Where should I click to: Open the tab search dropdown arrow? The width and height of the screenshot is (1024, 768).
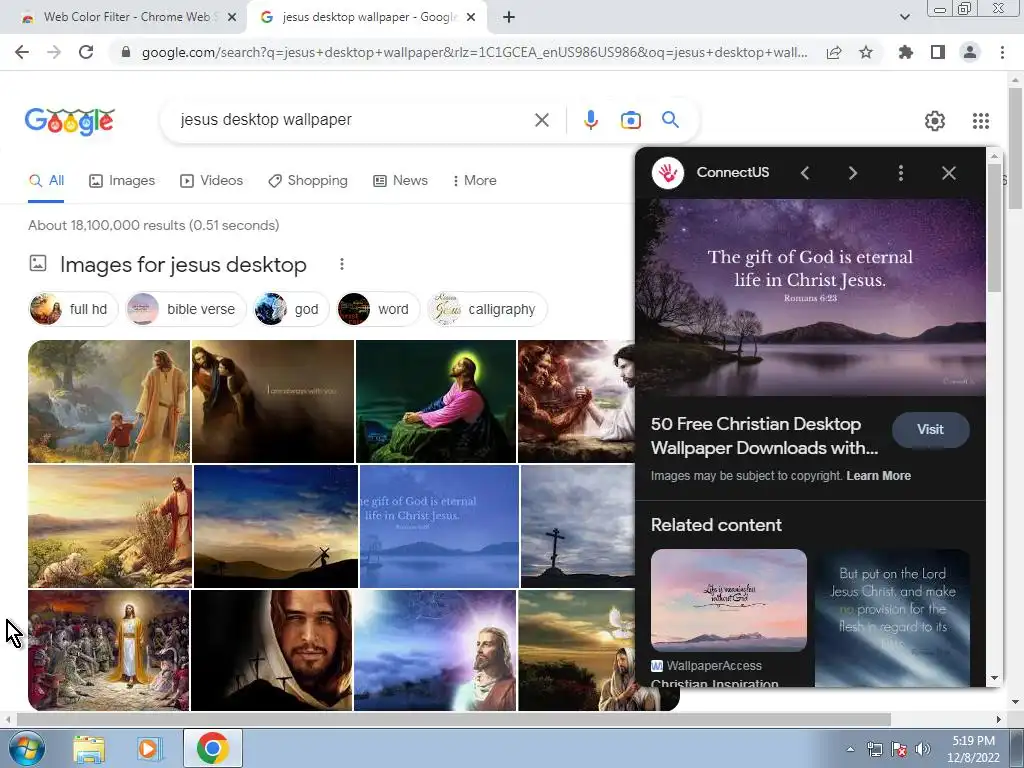click(x=904, y=17)
